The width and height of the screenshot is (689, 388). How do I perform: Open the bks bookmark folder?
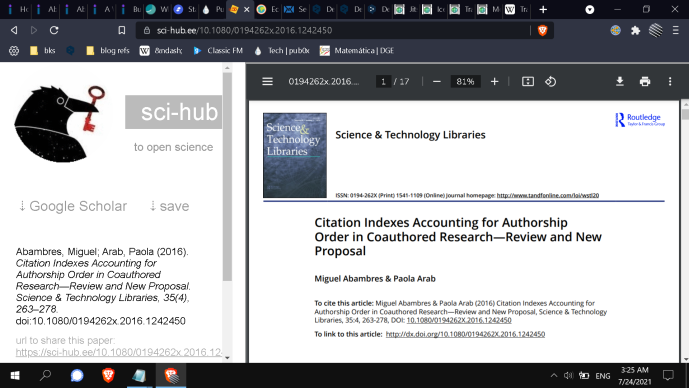click(43, 51)
